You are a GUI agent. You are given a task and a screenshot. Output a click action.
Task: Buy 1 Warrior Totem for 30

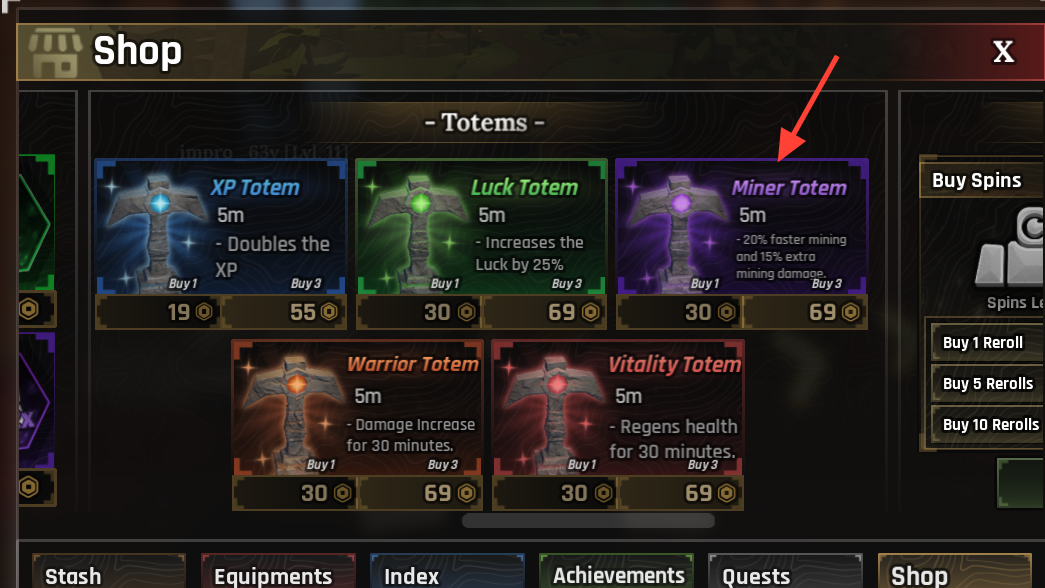tap(295, 493)
